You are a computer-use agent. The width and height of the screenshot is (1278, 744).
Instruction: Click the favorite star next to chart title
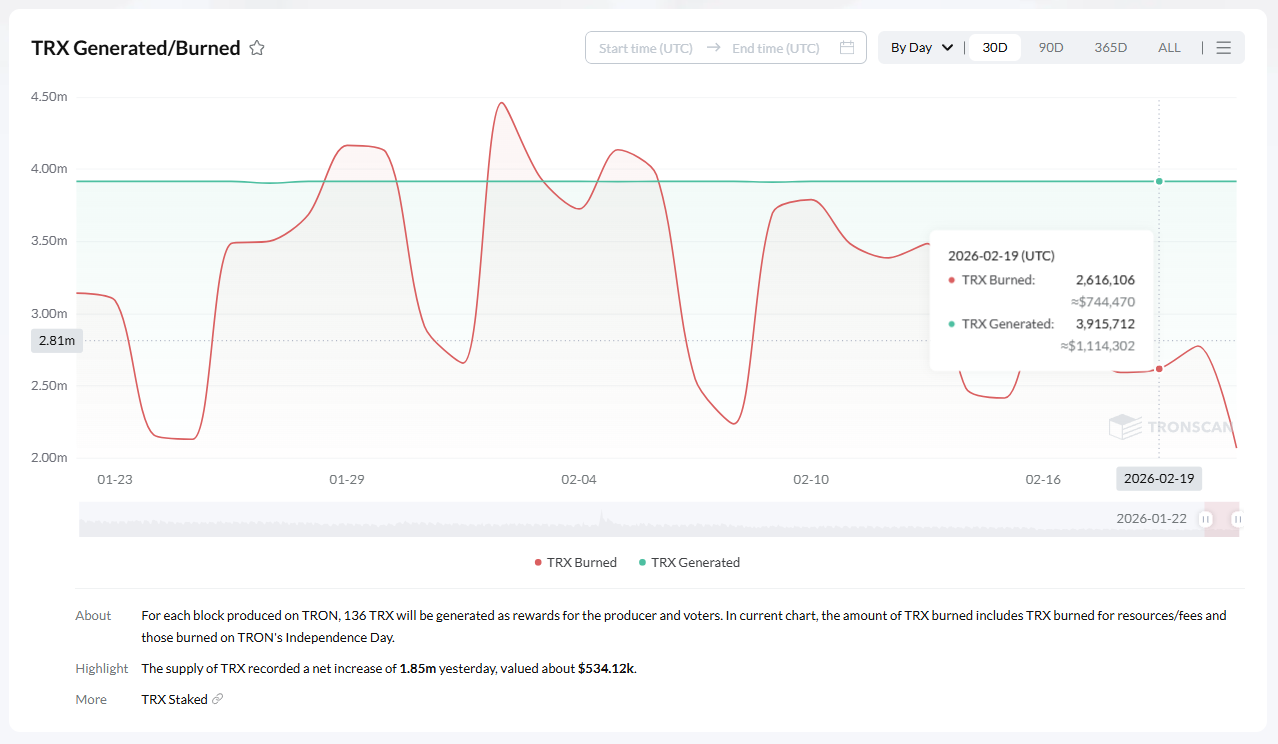point(257,48)
